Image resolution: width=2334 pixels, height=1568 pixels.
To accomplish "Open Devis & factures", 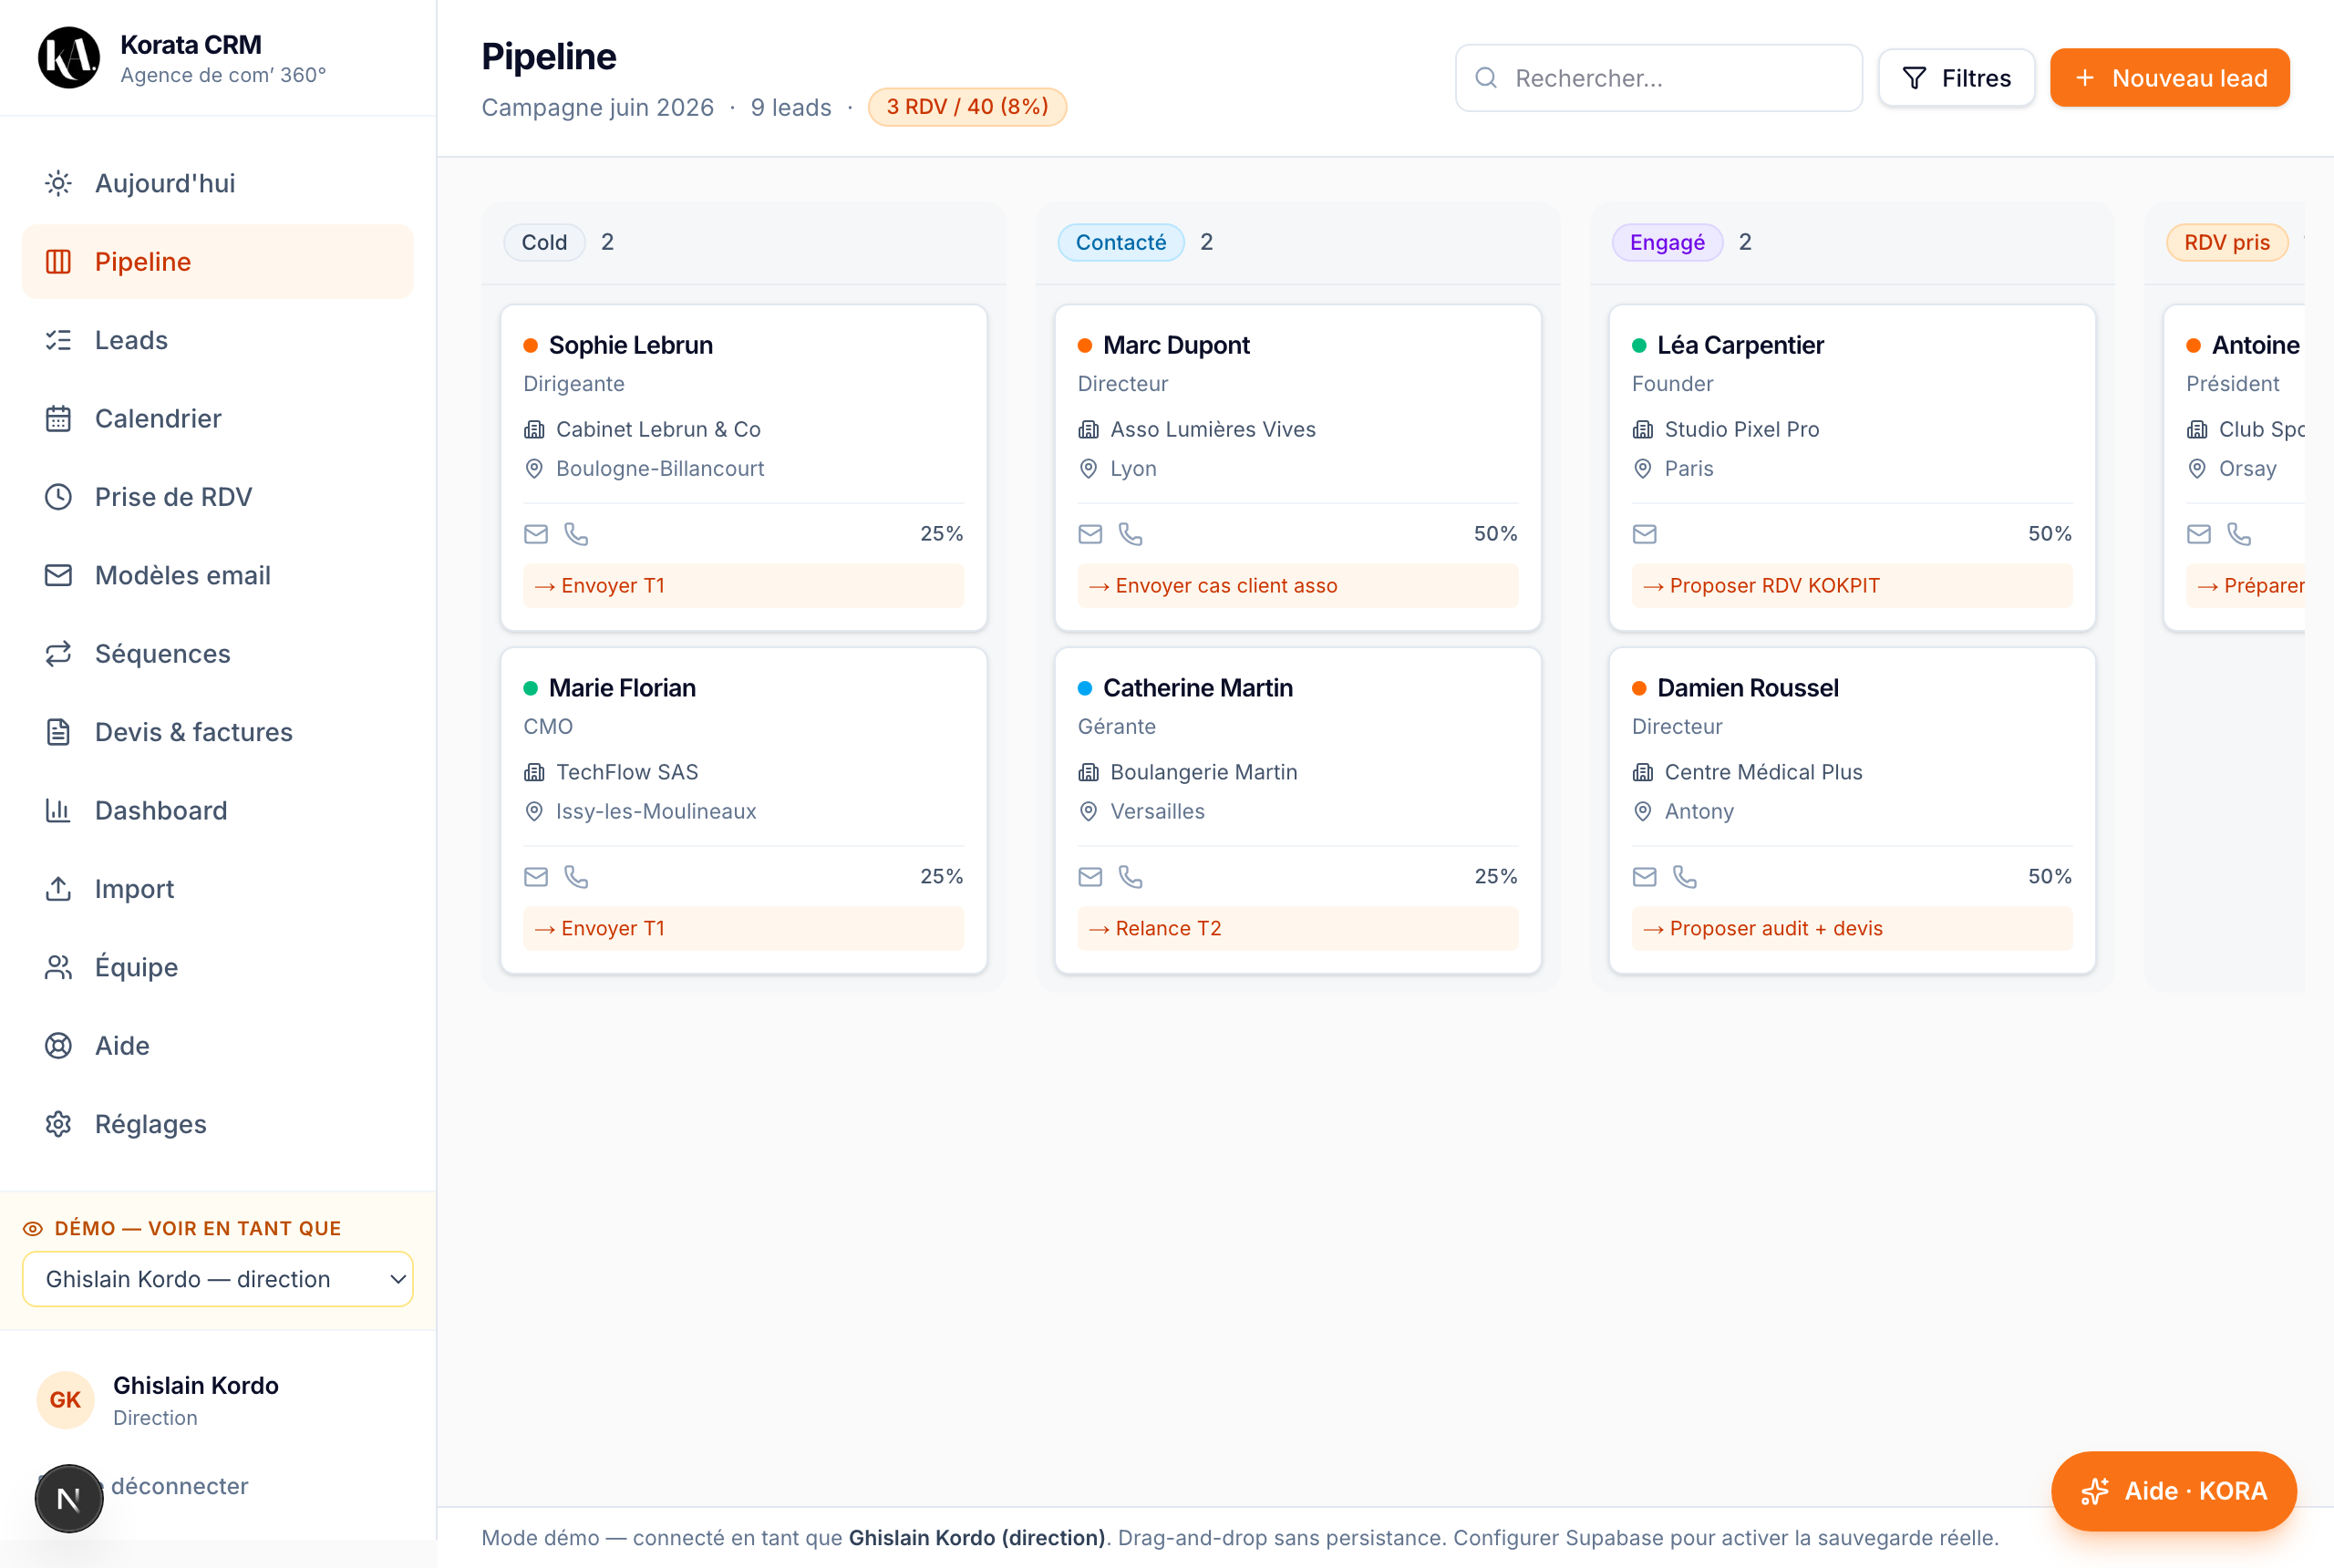I will [217, 732].
